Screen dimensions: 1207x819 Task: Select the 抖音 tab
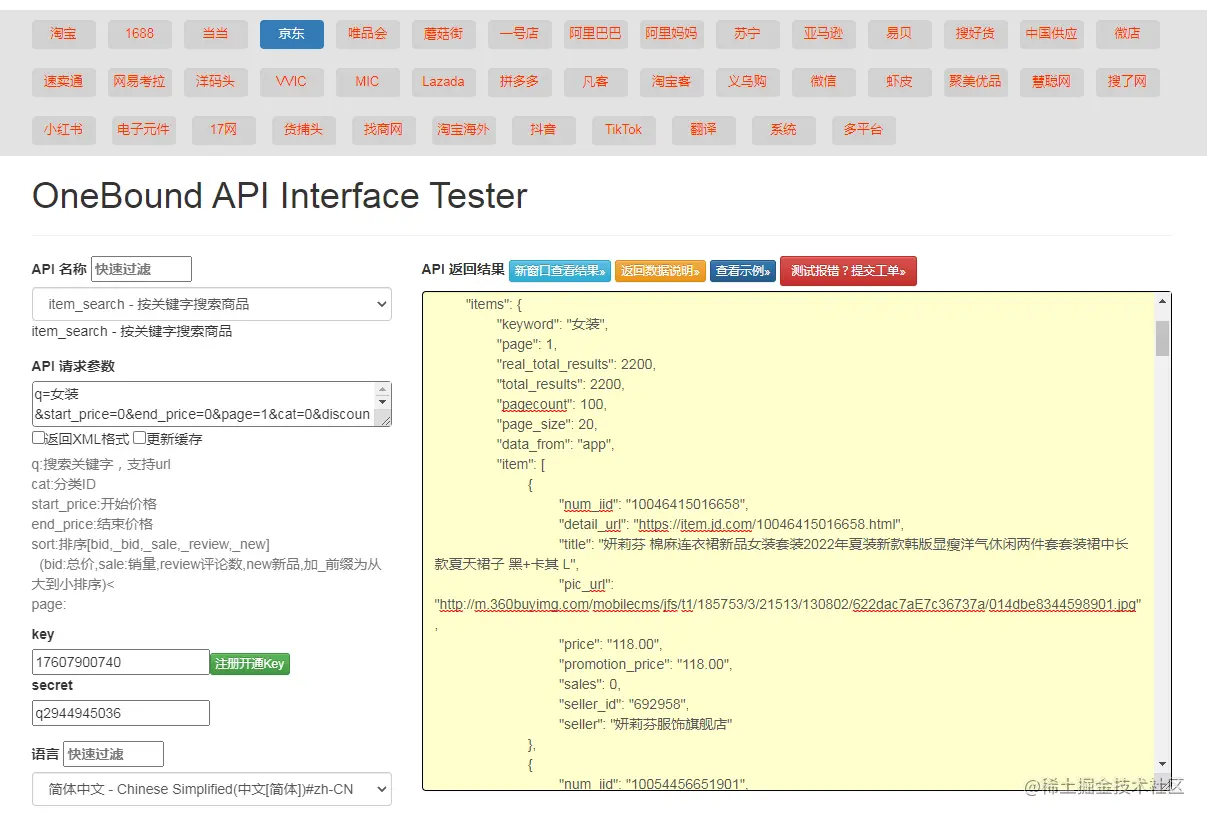coord(544,130)
